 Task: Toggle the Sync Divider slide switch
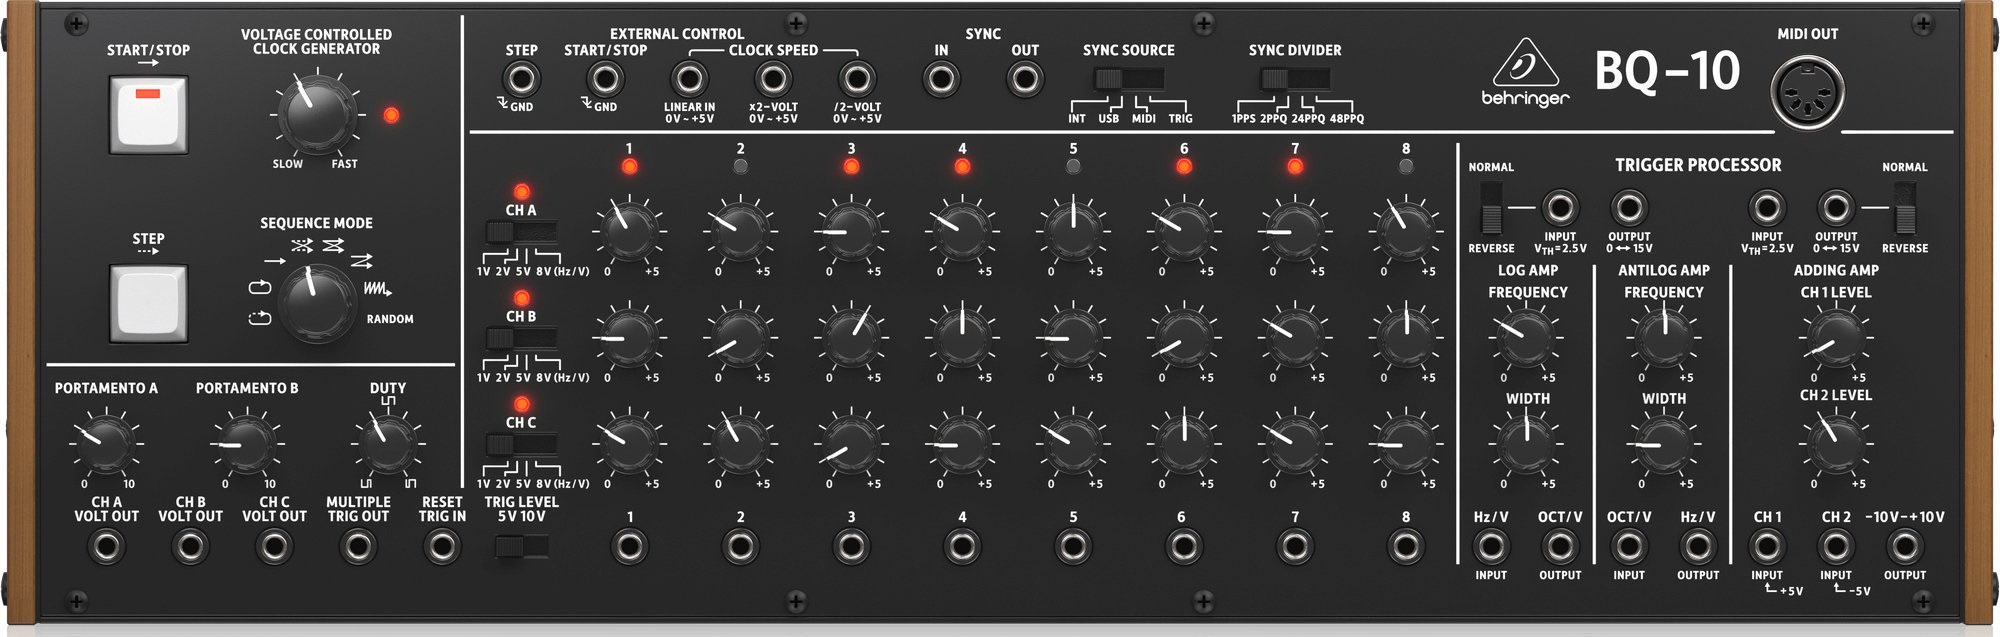coord(1294,79)
